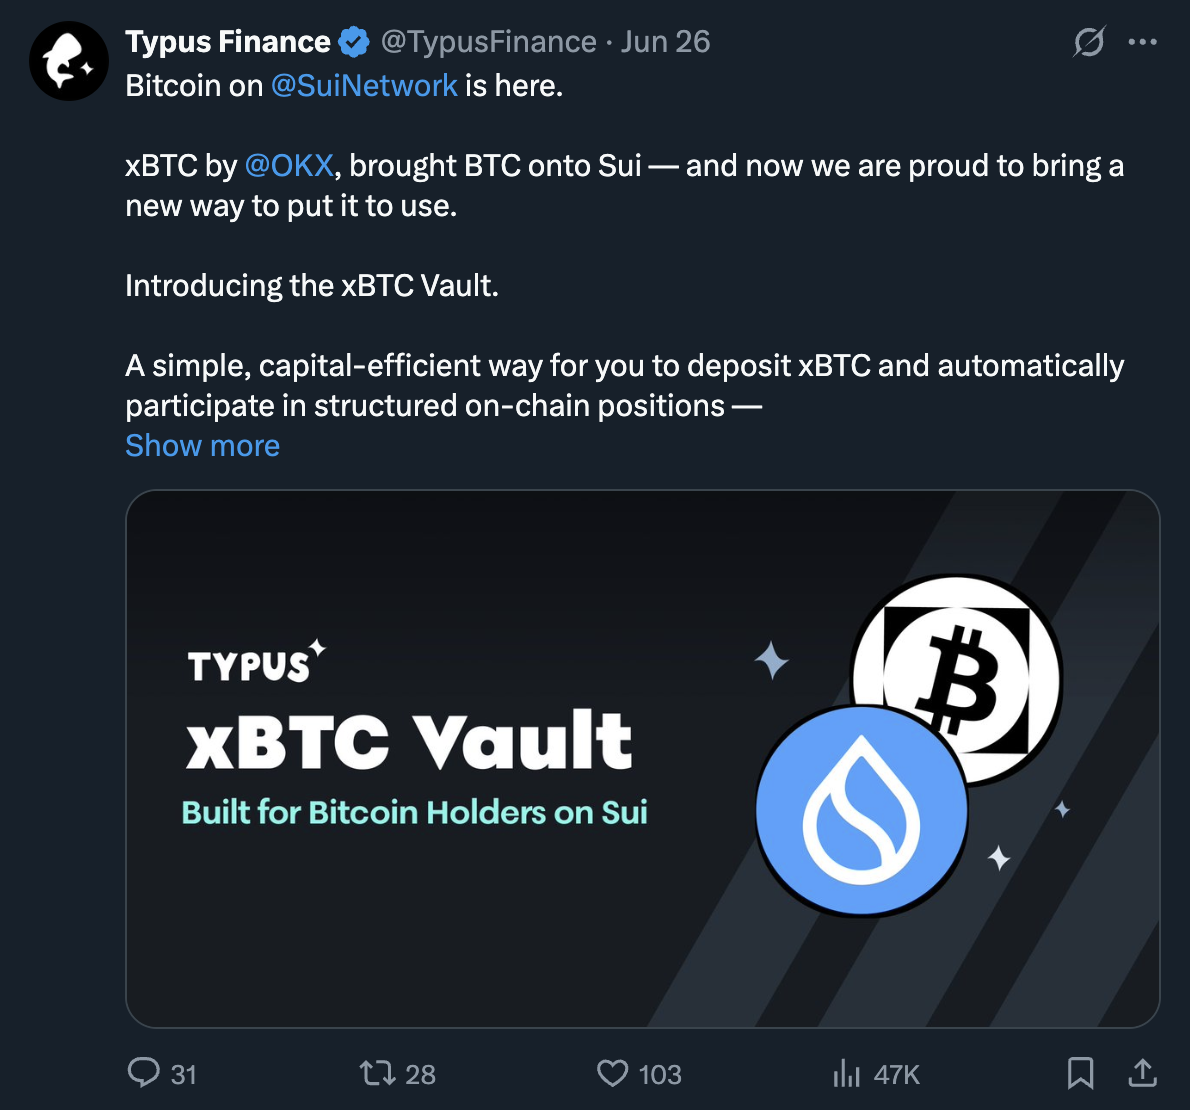Share tweet via upload arrow icon
This screenshot has height=1110, width=1190.
coord(1142,1073)
